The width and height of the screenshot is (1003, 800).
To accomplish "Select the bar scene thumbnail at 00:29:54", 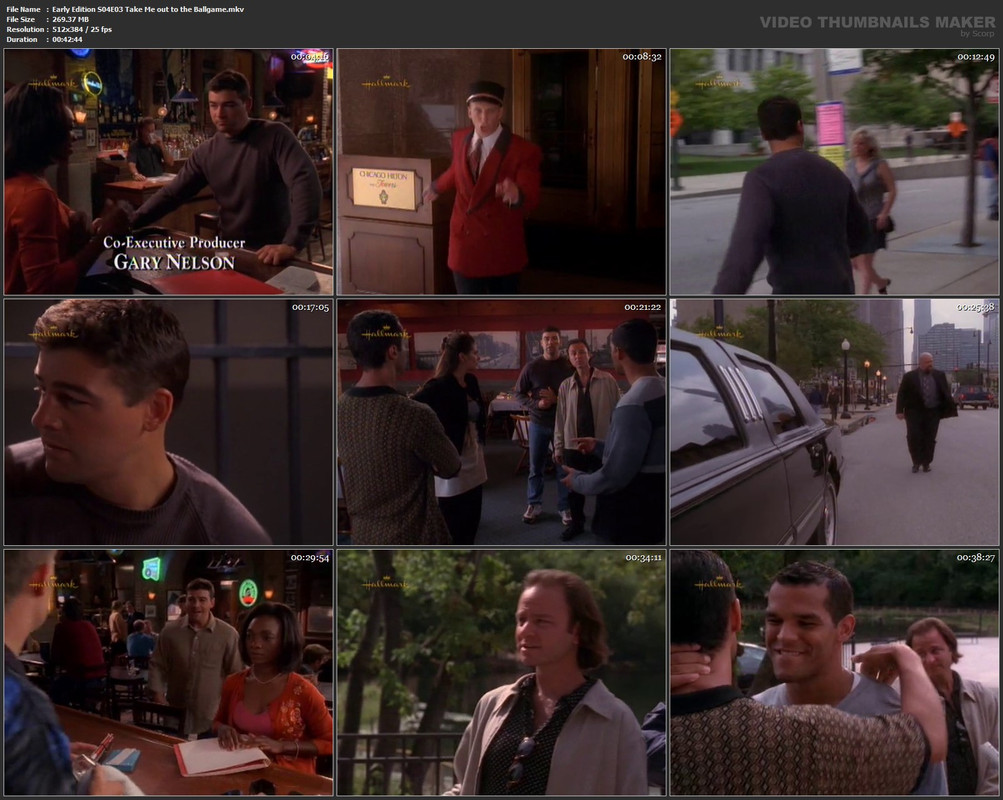I will (168, 673).
